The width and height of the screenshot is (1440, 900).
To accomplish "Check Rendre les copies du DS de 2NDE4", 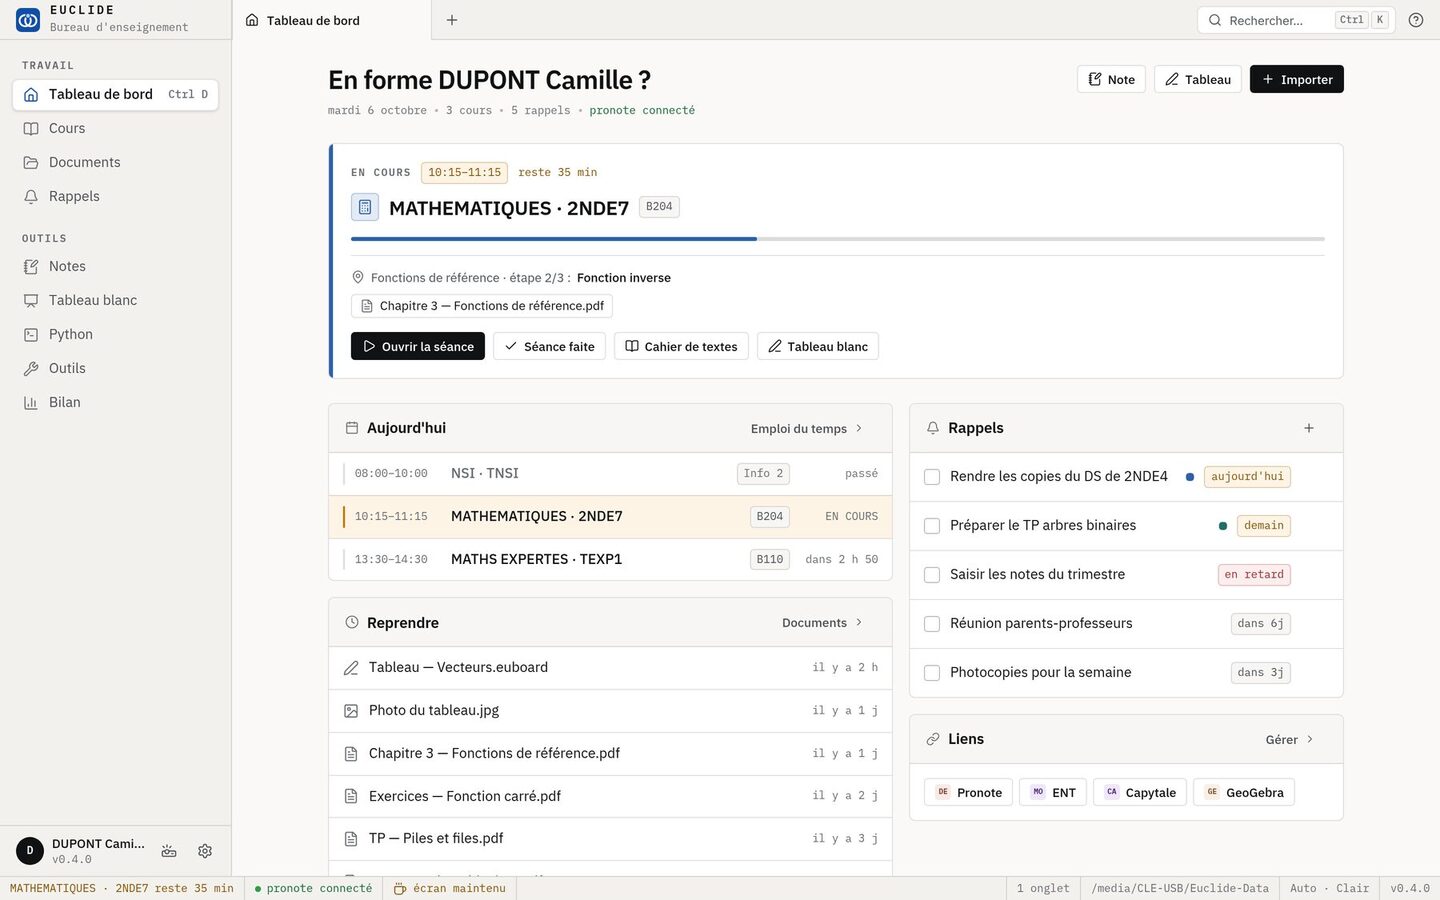I will 932,477.
